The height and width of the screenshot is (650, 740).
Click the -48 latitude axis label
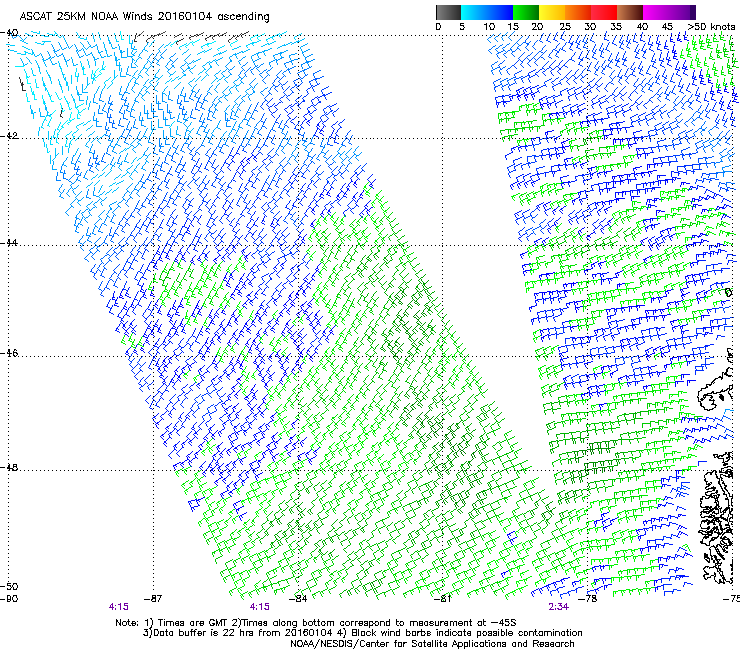click(x=9, y=467)
